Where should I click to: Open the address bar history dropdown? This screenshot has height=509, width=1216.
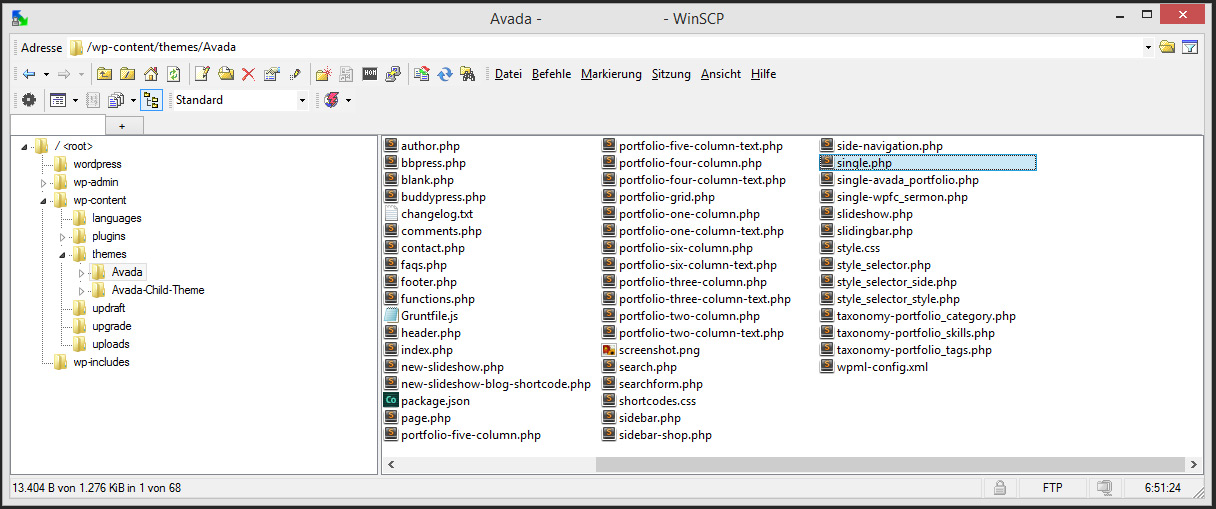click(1148, 47)
